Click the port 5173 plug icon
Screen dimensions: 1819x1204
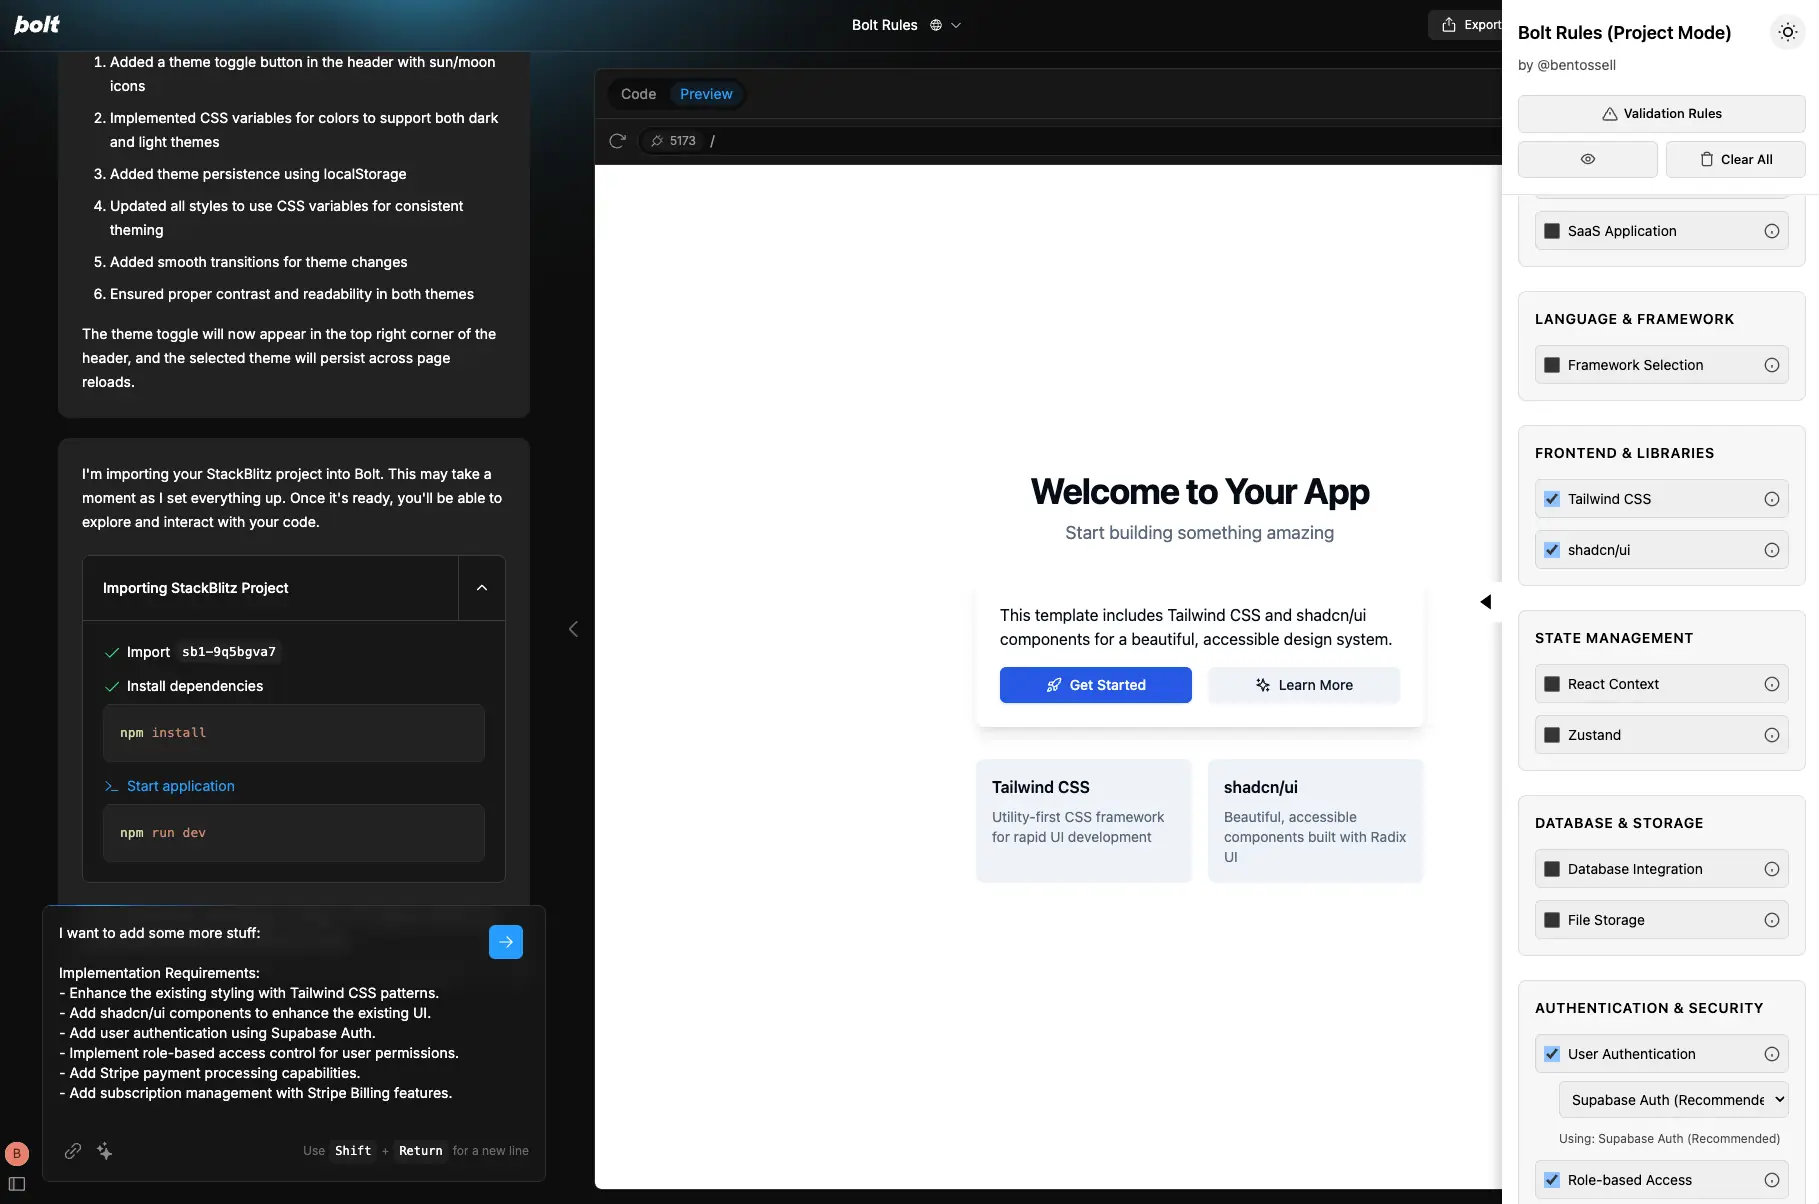(657, 141)
